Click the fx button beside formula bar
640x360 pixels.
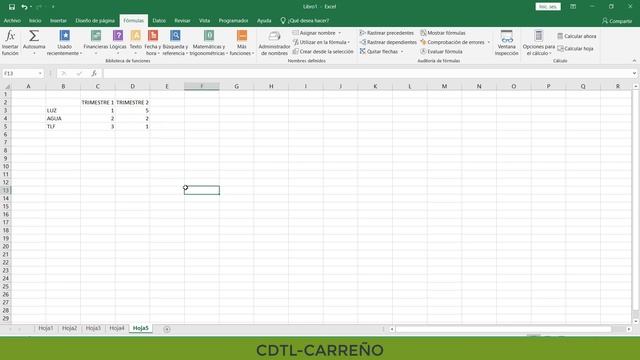tap(94, 73)
